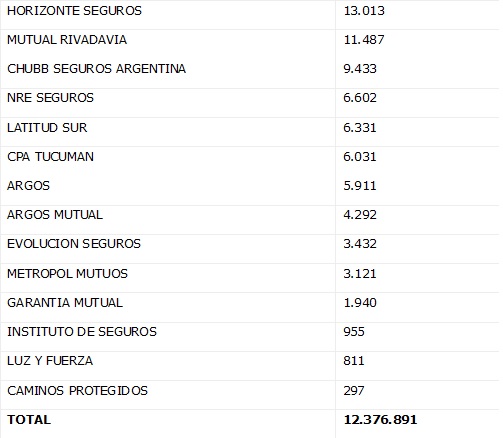
Task: Click the ARGOS MUTUAL entry
Action: pyautogui.click(x=55, y=215)
